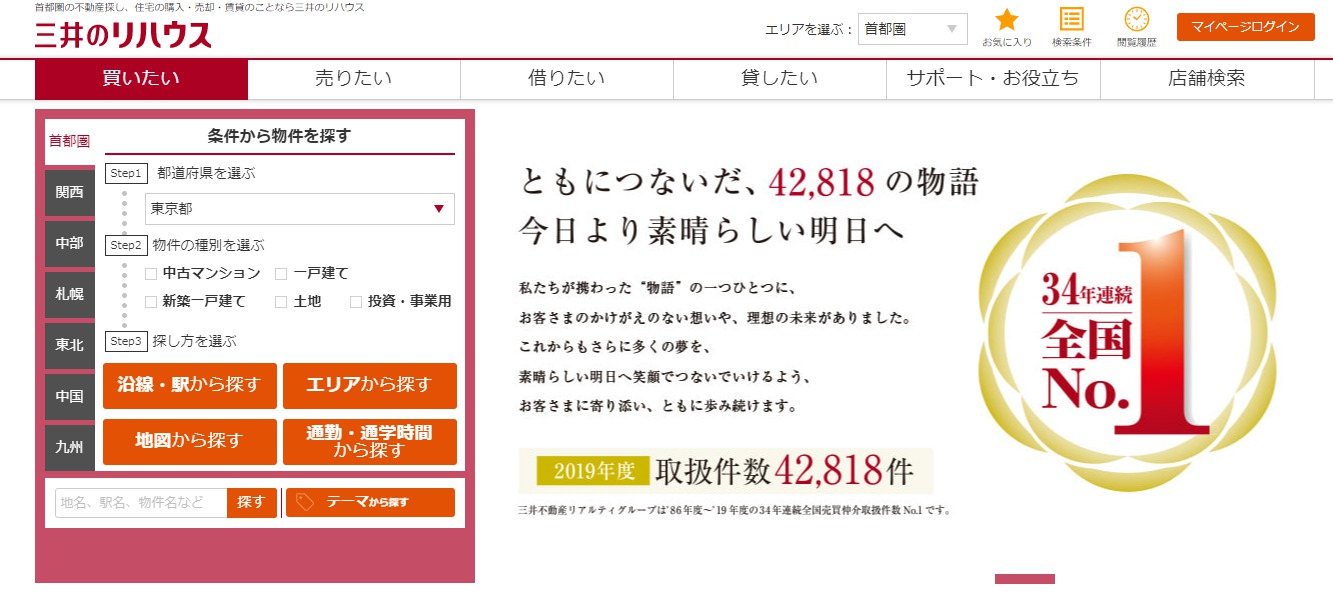Click the 探す search button
The height and width of the screenshot is (616, 1333).
pos(252,502)
